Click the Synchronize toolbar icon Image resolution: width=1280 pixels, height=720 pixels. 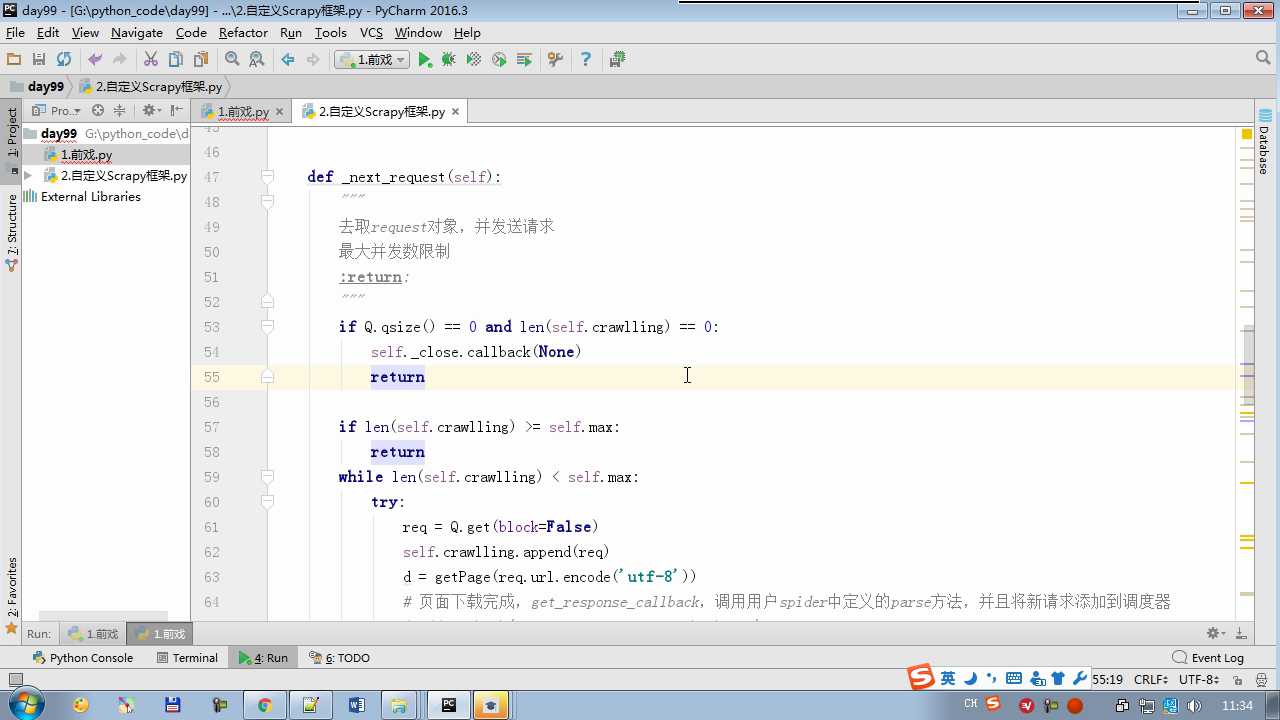[64, 60]
